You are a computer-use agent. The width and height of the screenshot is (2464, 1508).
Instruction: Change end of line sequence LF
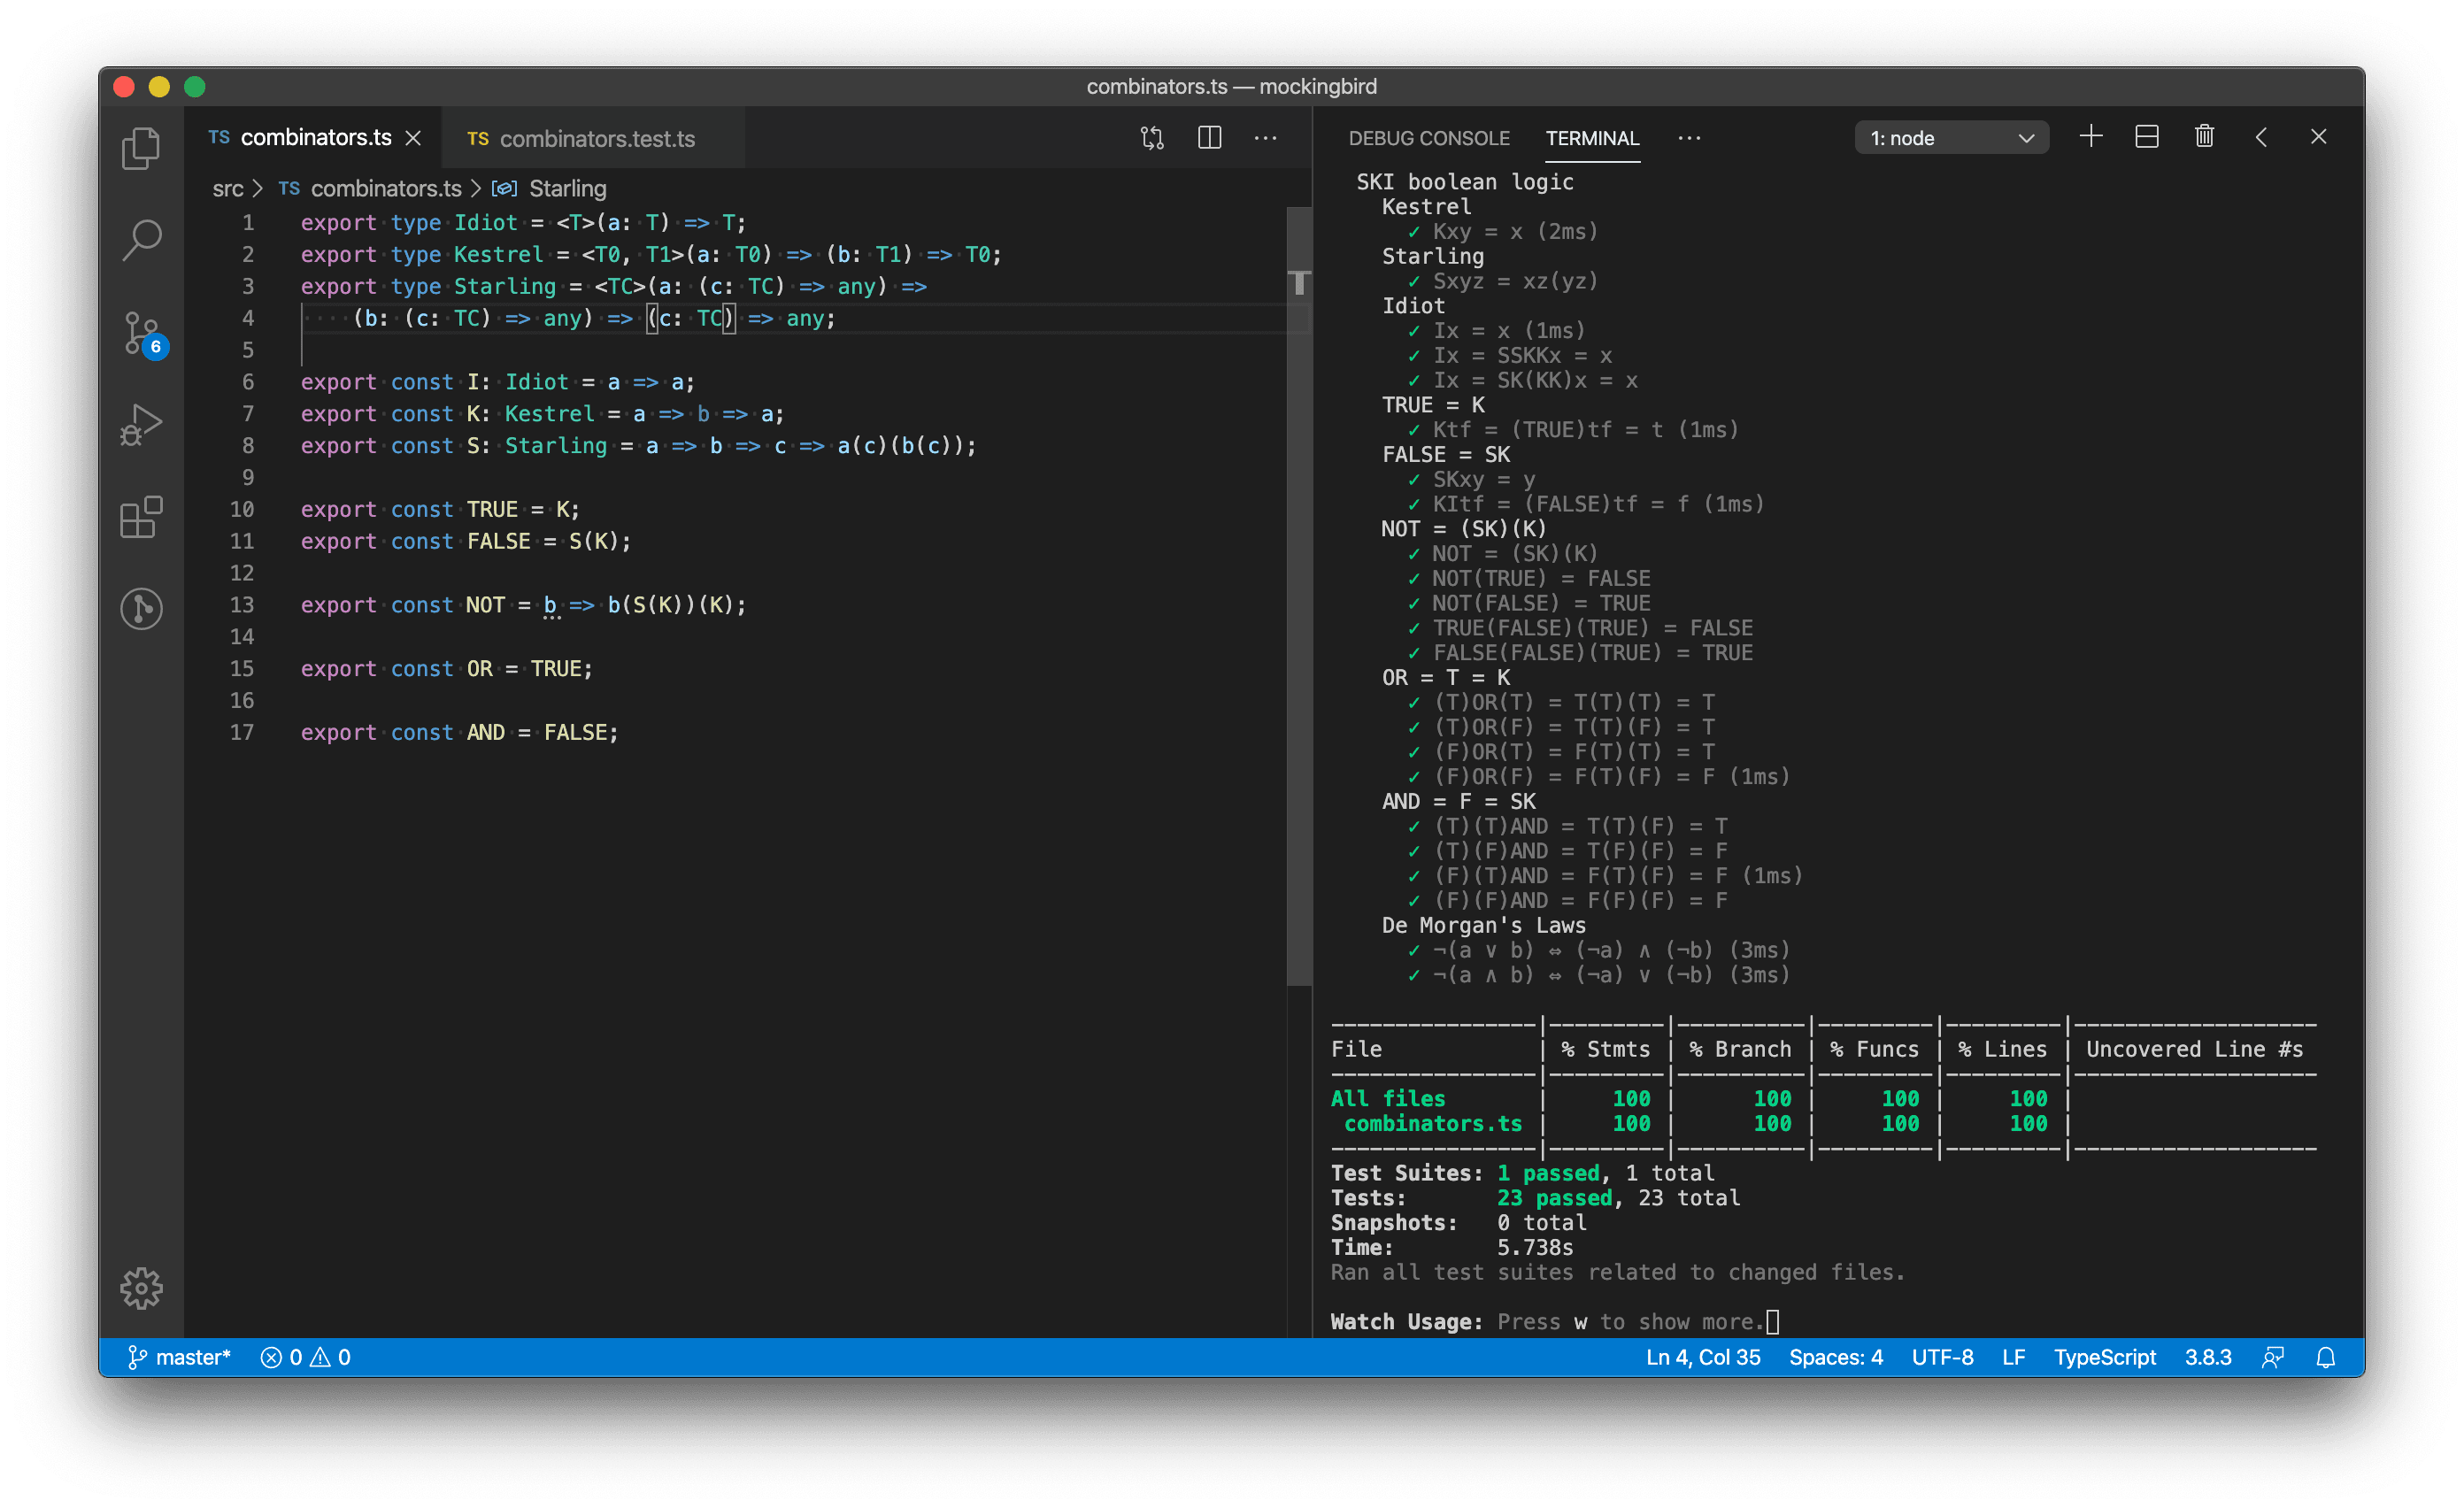tap(2013, 1357)
